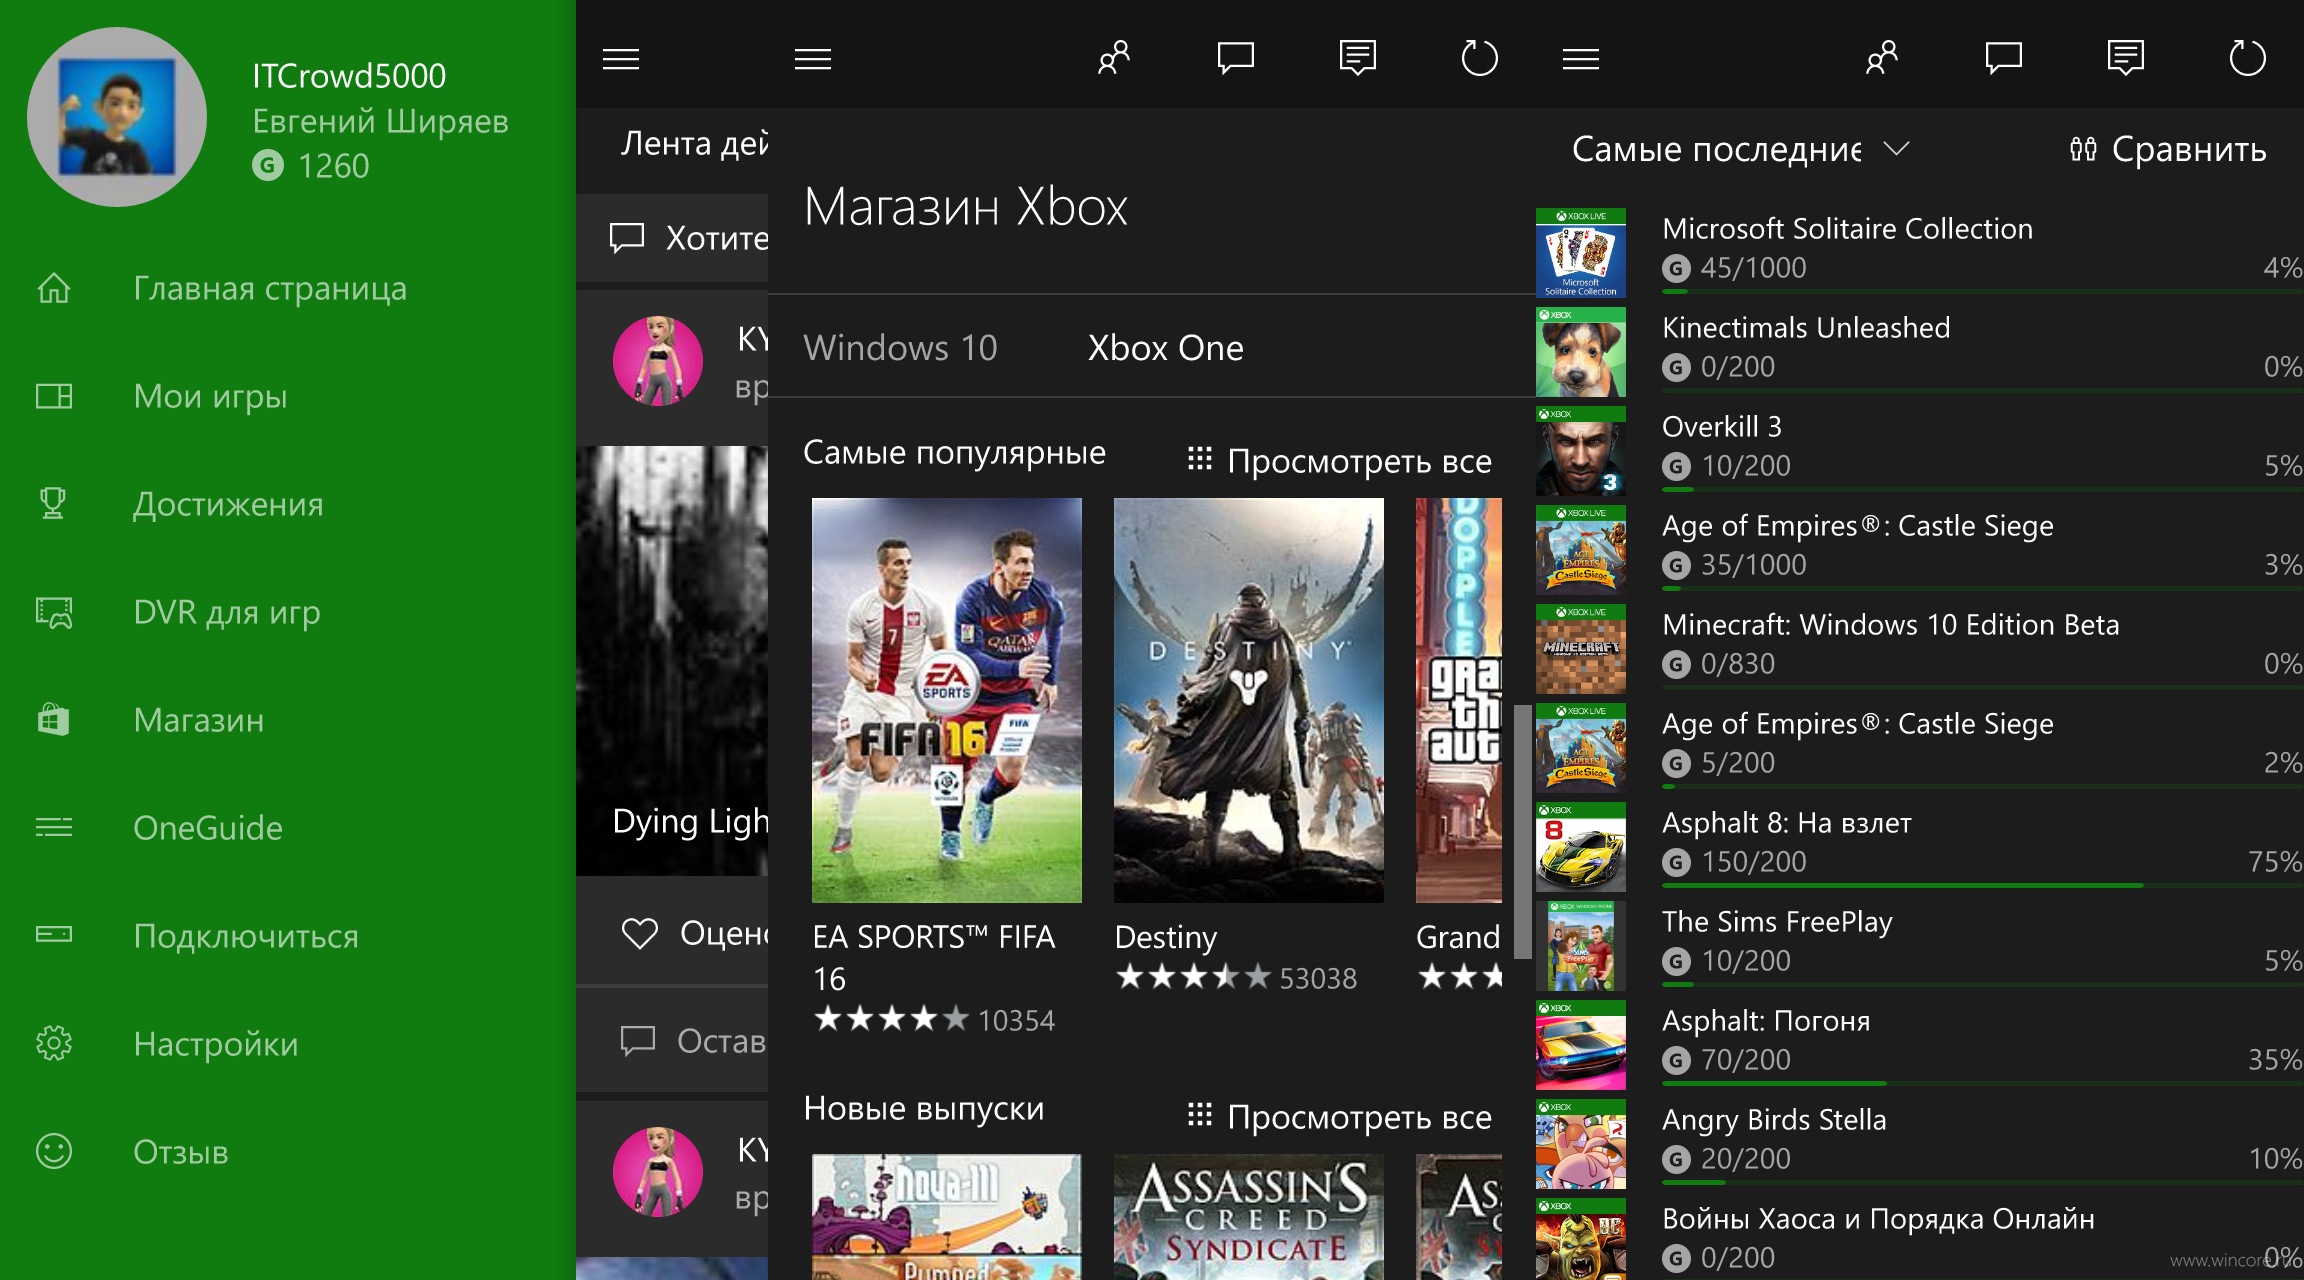The height and width of the screenshot is (1280, 2304).
Task: Click The Sims FreePlay tile icon
Action: (1581, 946)
